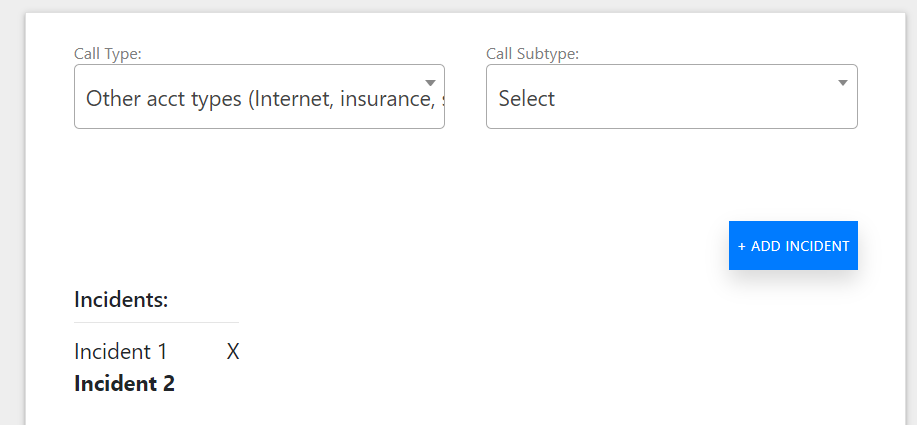Open the Call Type combo box
This screenshot has width=917, height=425.
coord(259,96)
